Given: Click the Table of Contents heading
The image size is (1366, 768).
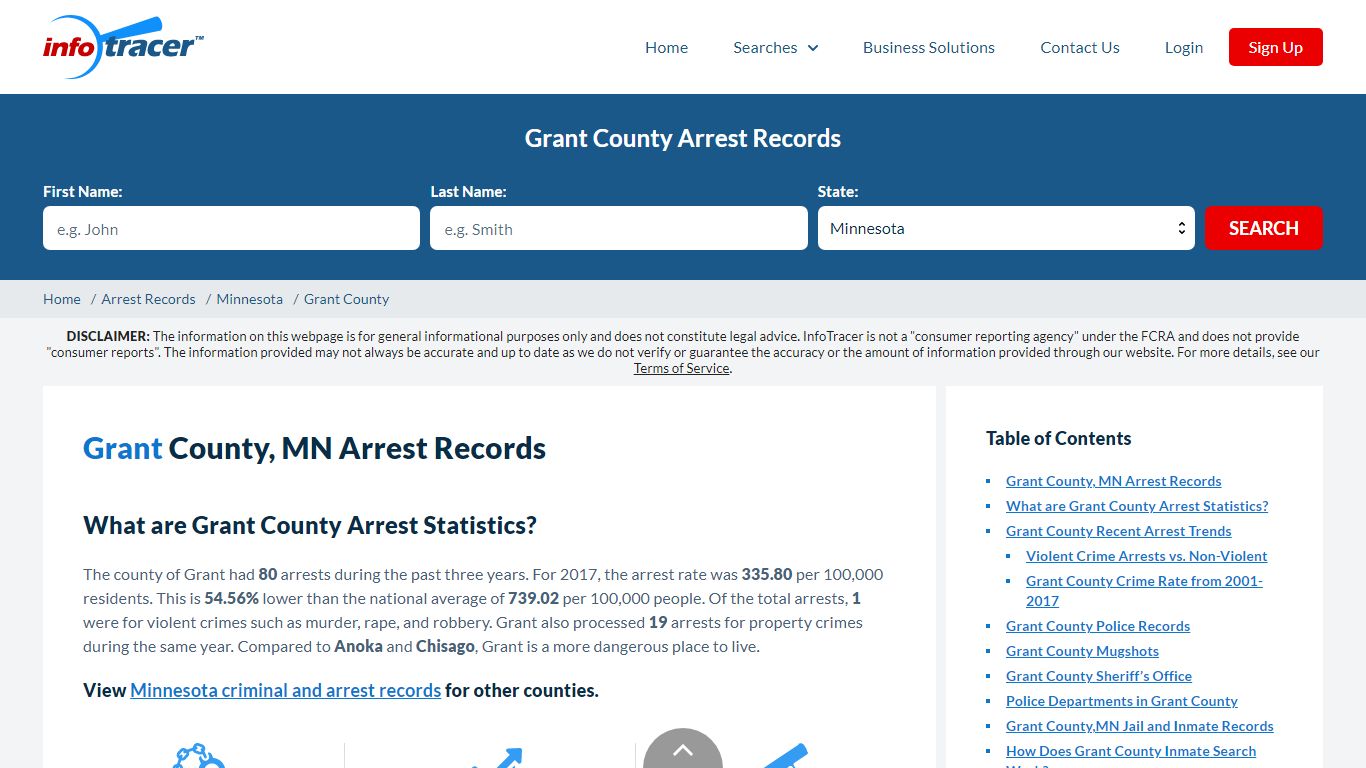Looking at the screenshot, I should (1058, 438).
